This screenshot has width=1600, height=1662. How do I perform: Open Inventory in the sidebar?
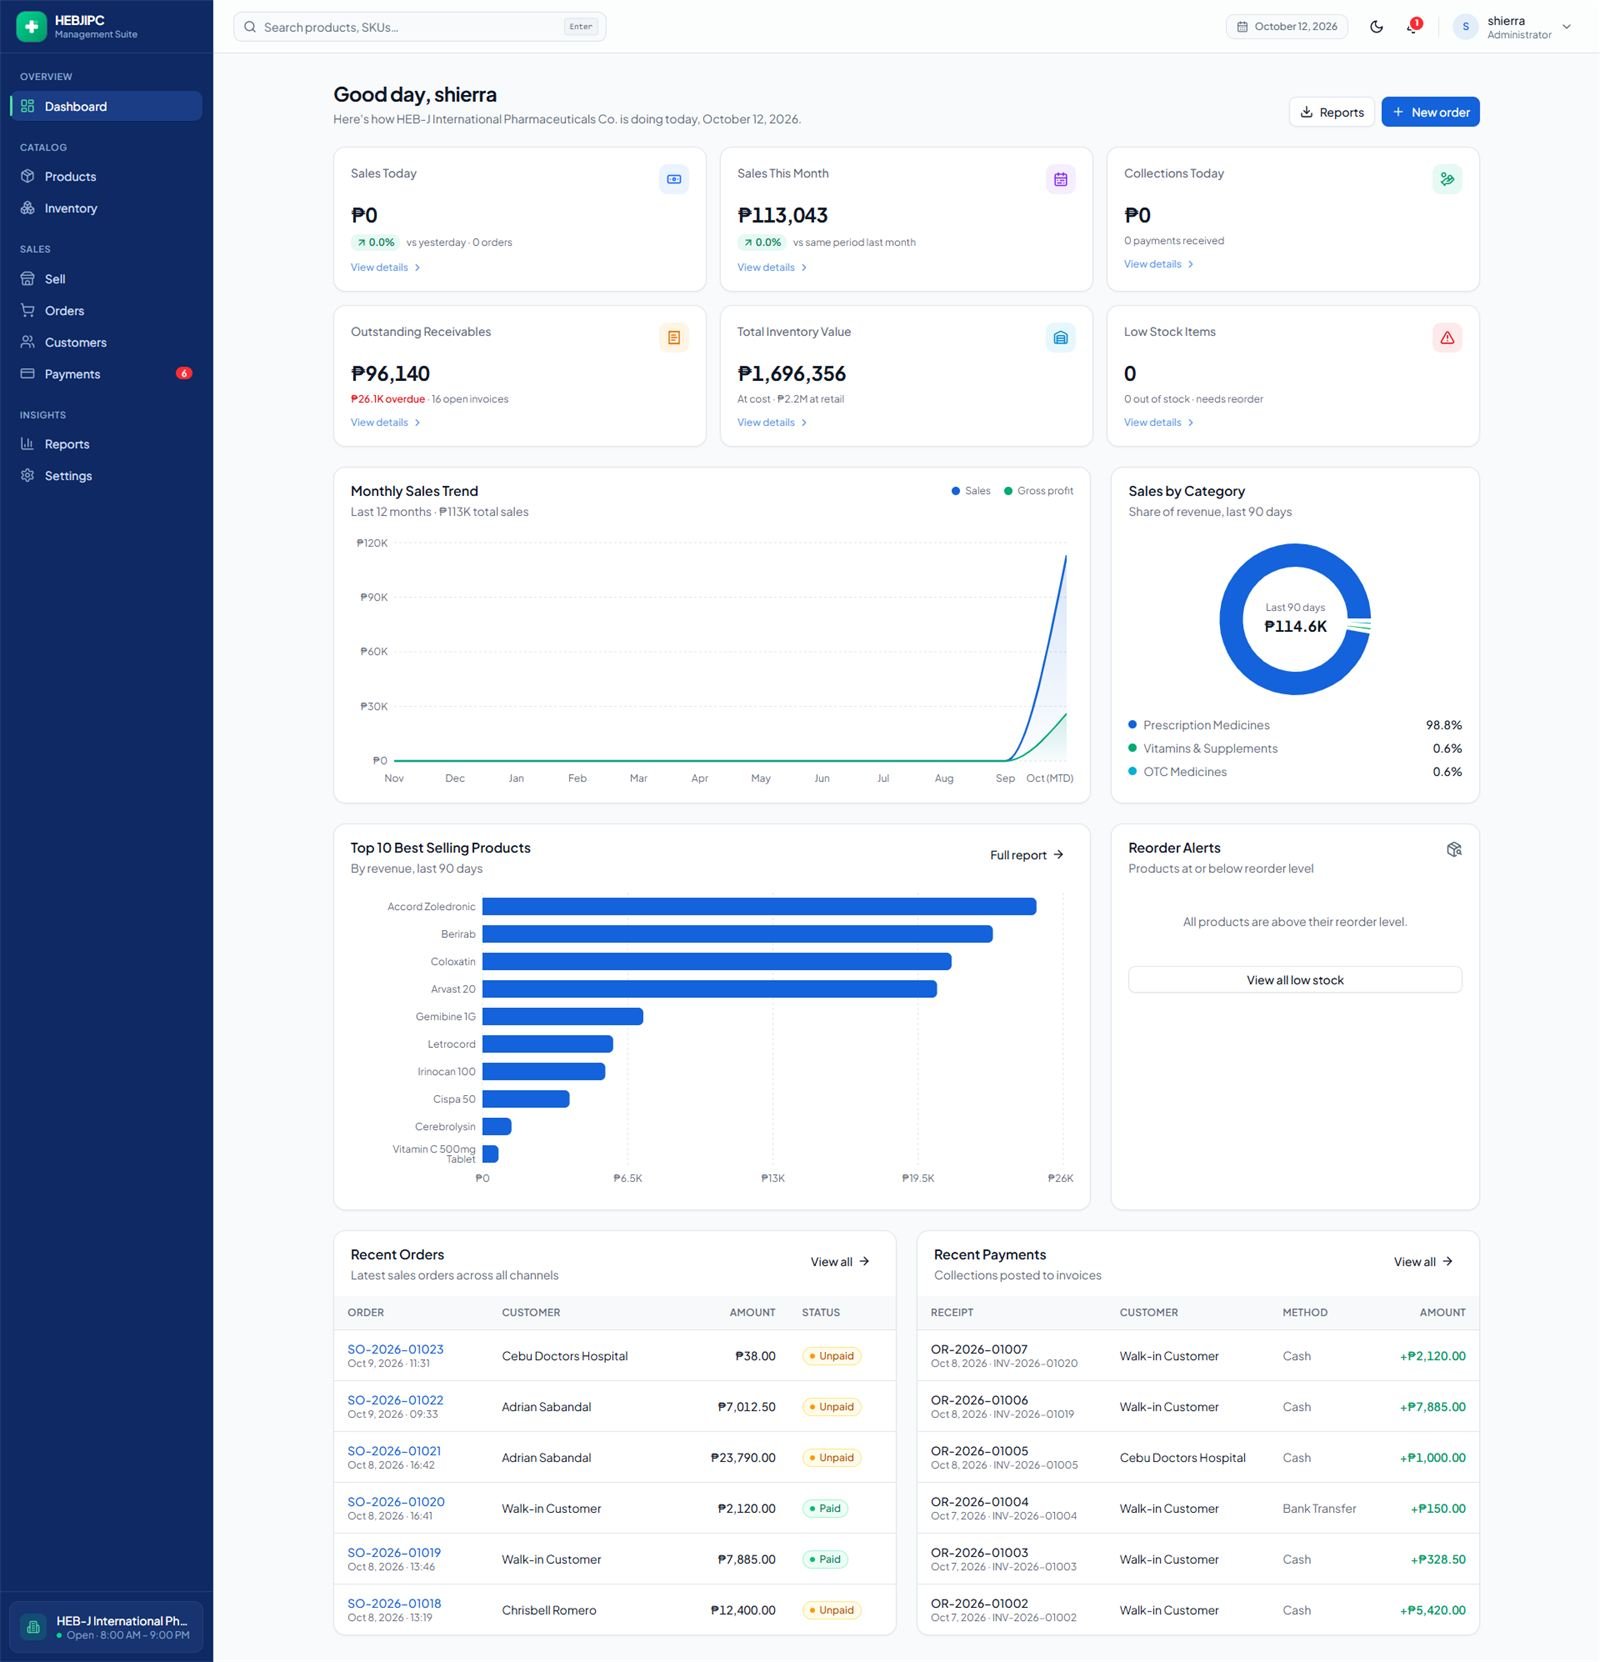tap(106, 208)
